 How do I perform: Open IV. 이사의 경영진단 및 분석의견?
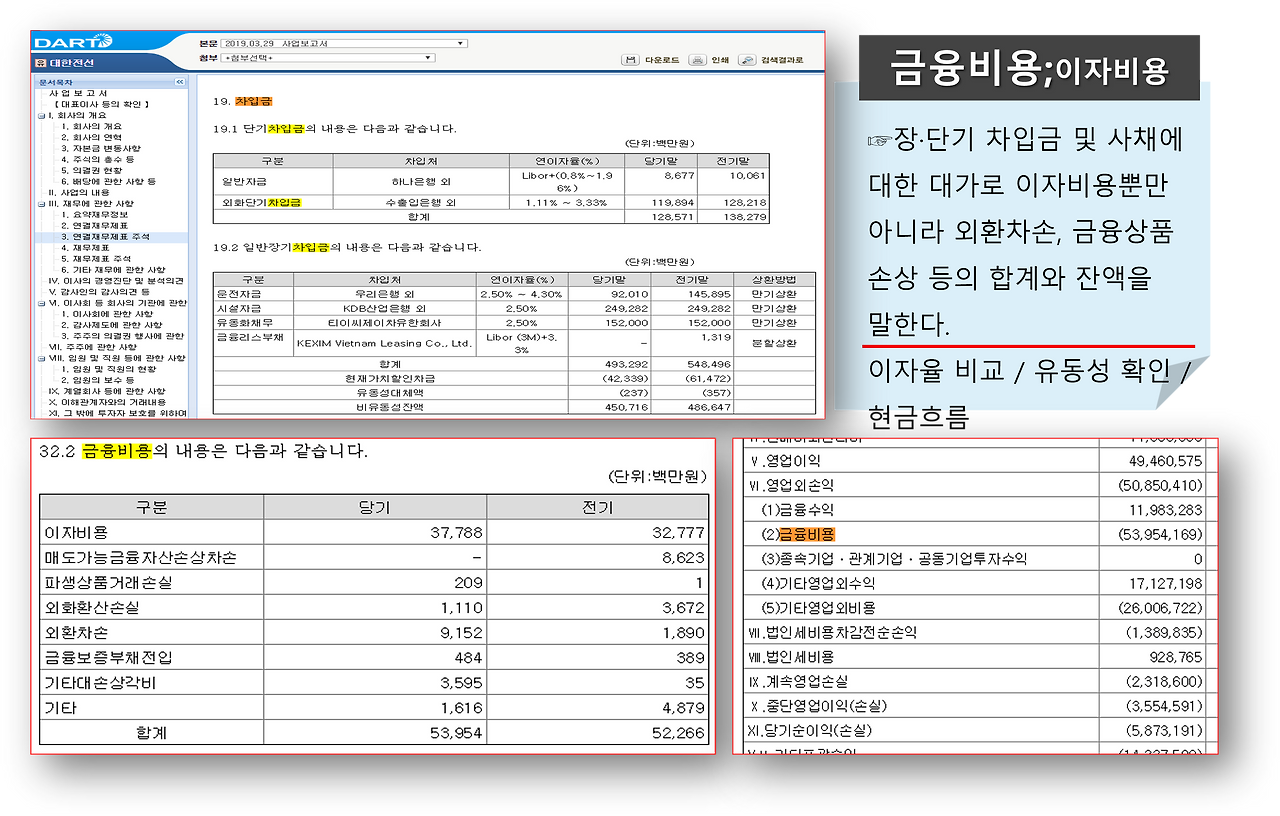pos(116,281)
